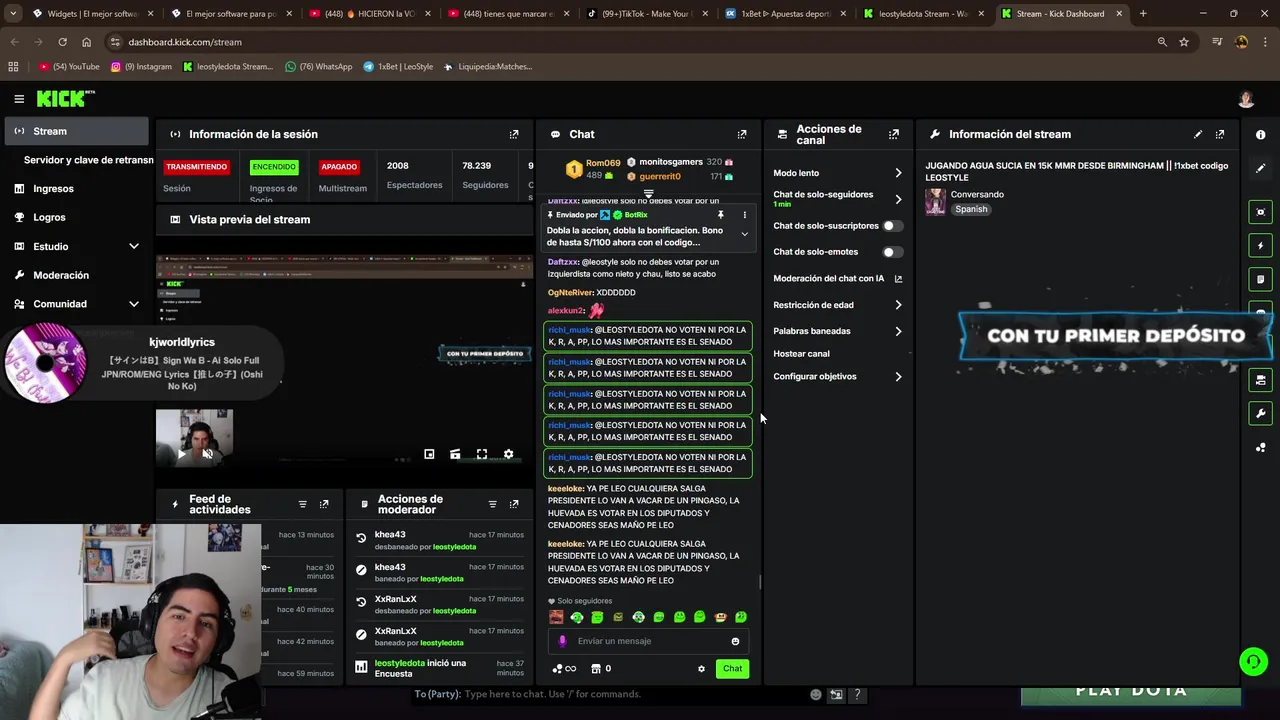Open WhatsApp bookmark in bookmarks bar
Screen dimensions: 1280x720
pyautogui.click(x=319, y=67)
